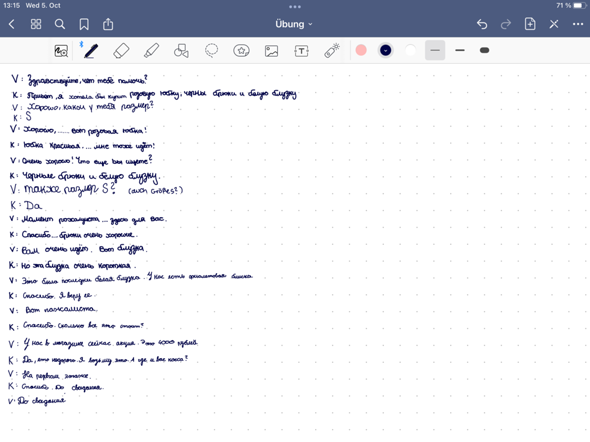
Task: Select the thickest stroke width
Action: coord(484,50)
